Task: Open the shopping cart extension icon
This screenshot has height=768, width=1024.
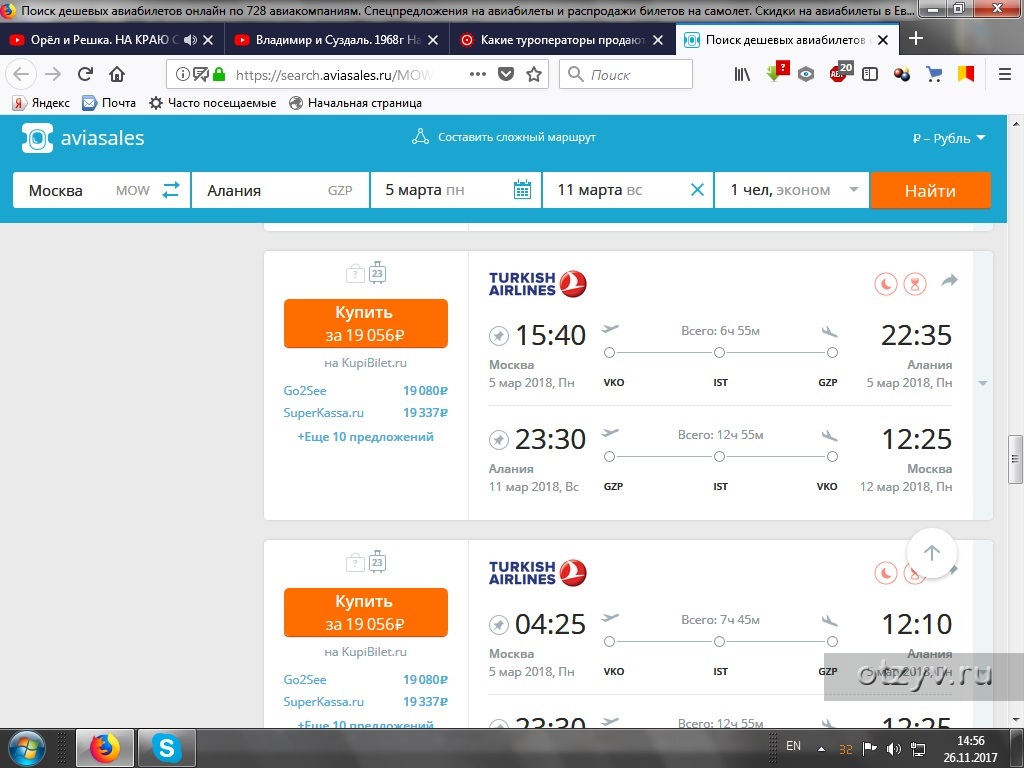Action: (934, 74)
